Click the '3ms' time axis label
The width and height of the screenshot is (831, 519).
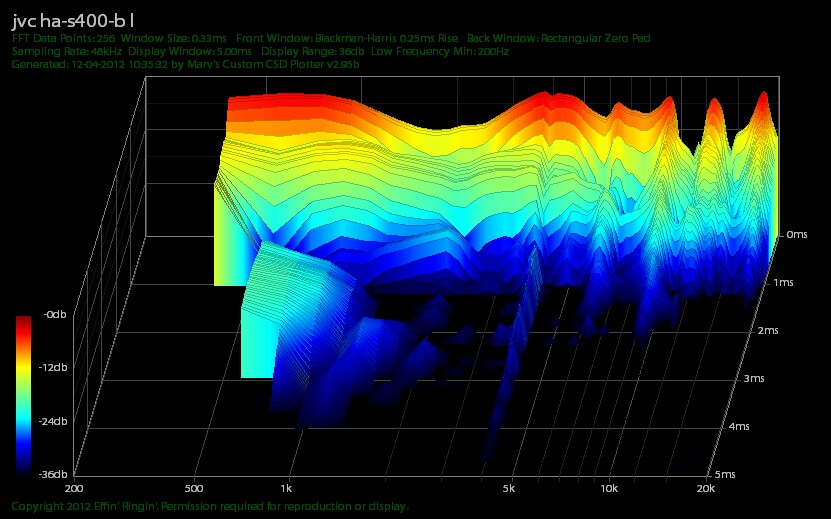click(x=754, y=379)
